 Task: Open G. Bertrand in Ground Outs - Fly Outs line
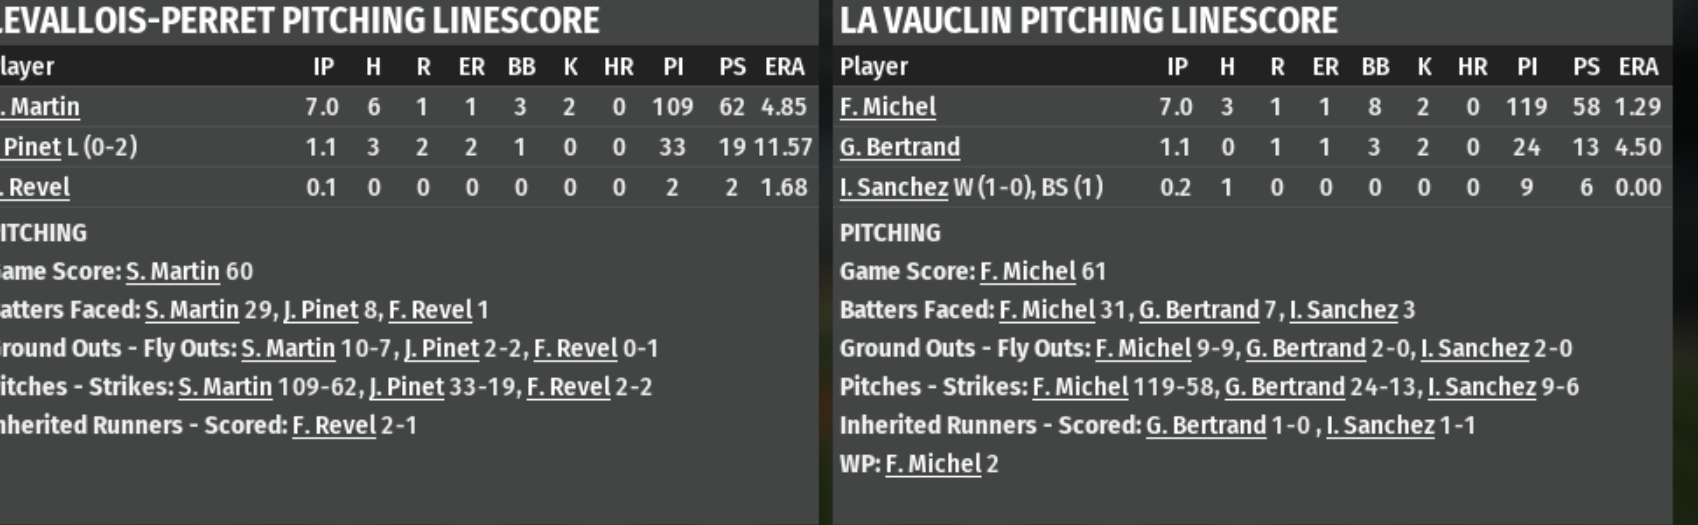click(1306, 348)
